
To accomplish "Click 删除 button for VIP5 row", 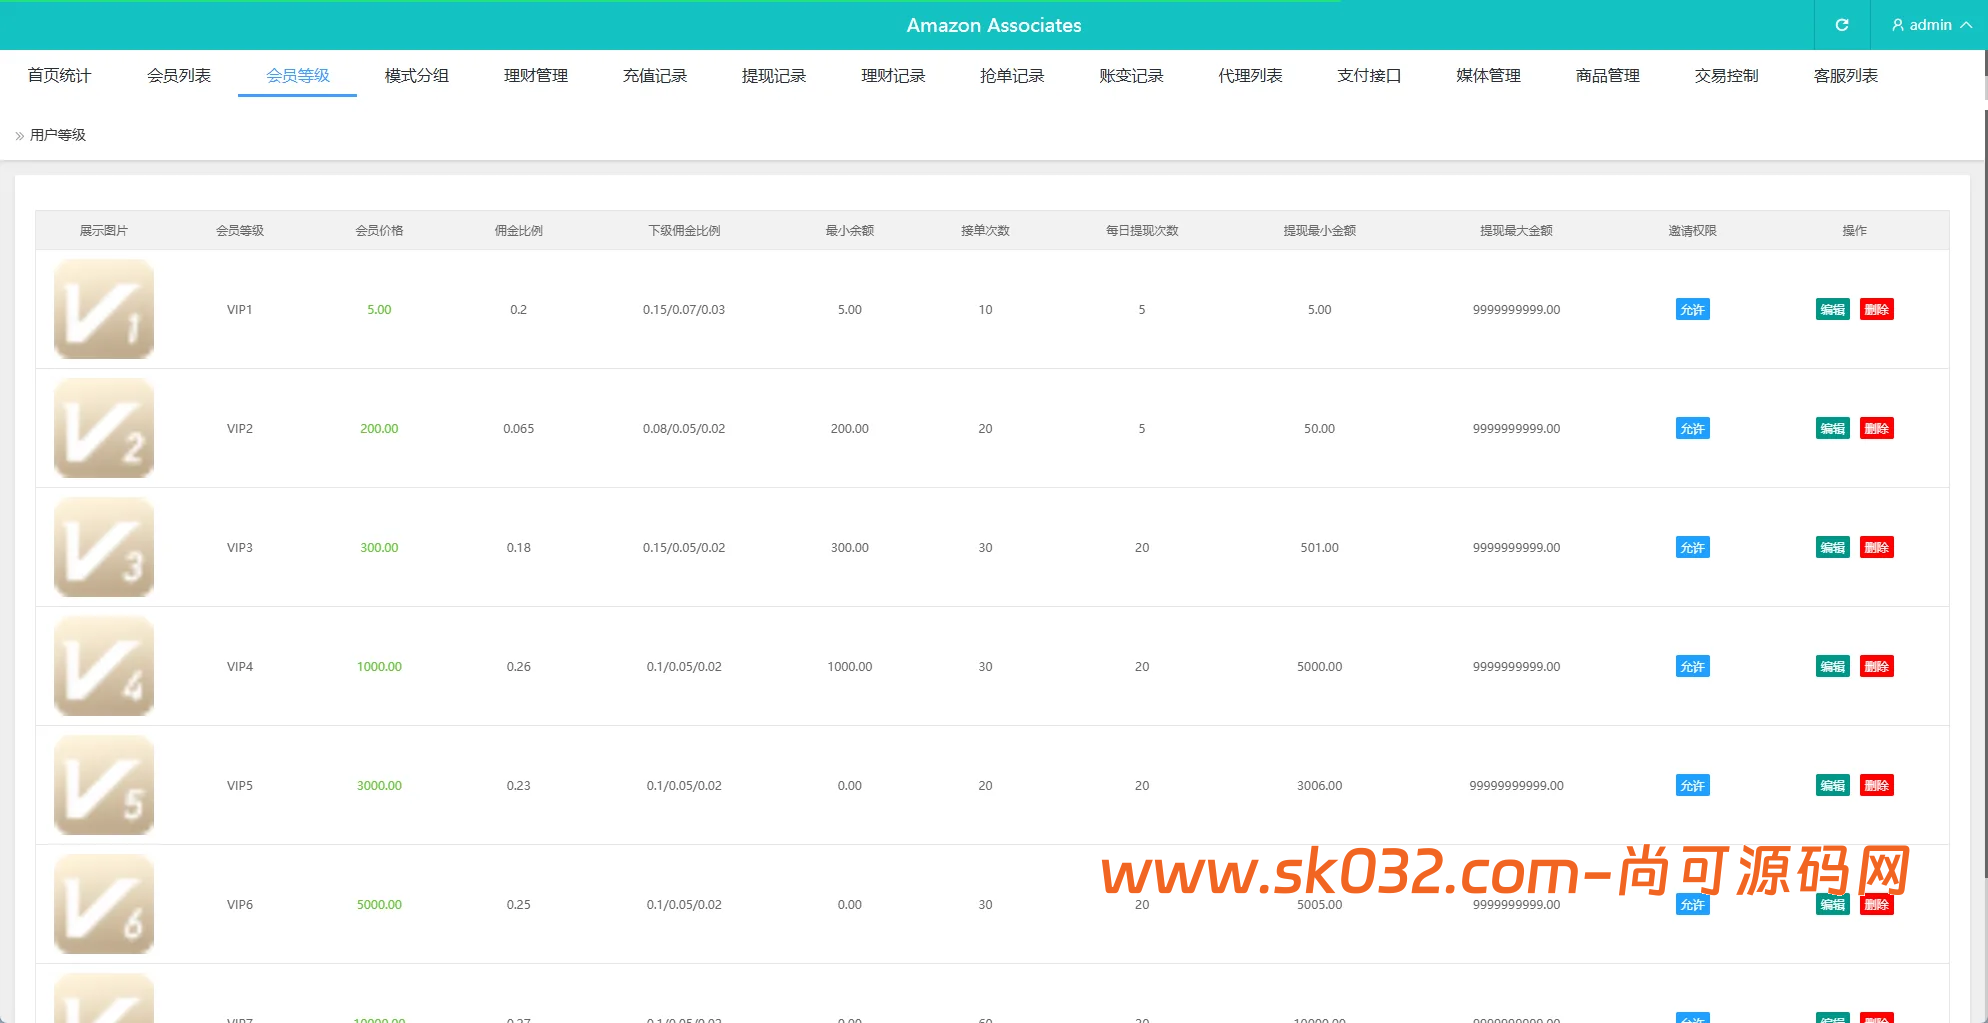I will (1876, 785).
